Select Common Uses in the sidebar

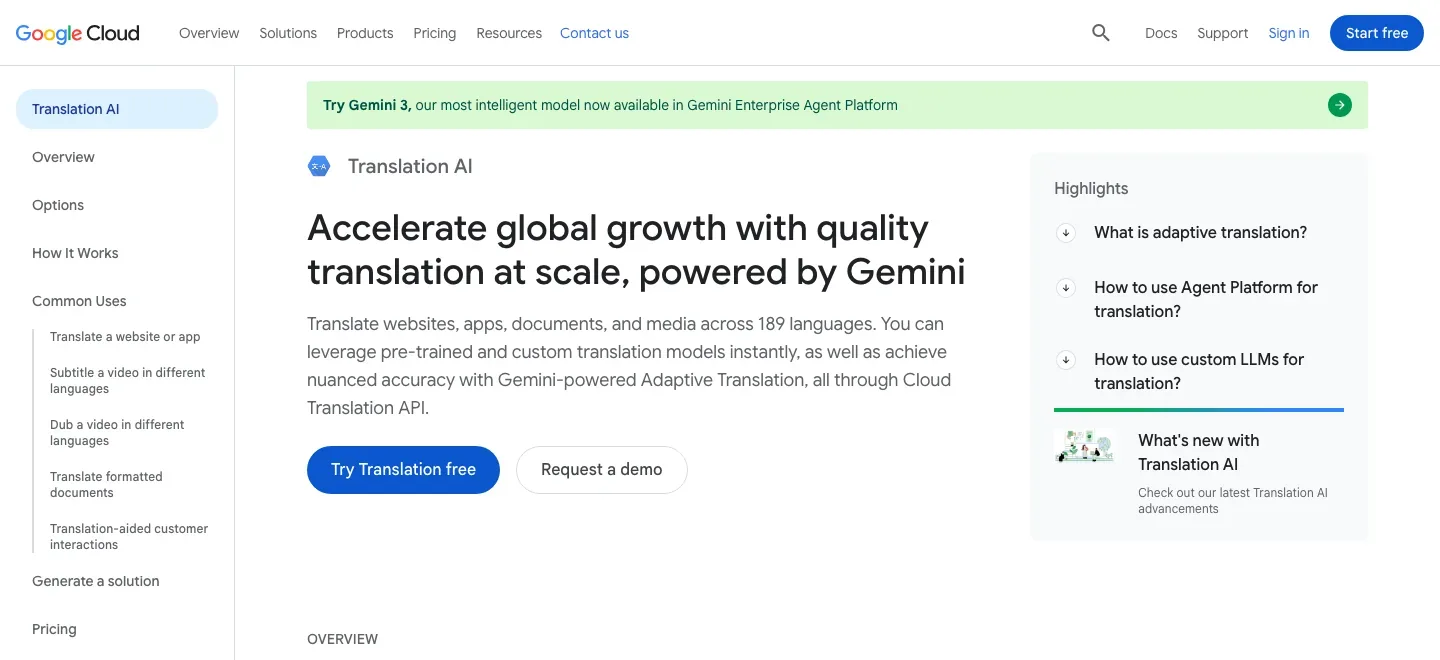coord(79,301)
